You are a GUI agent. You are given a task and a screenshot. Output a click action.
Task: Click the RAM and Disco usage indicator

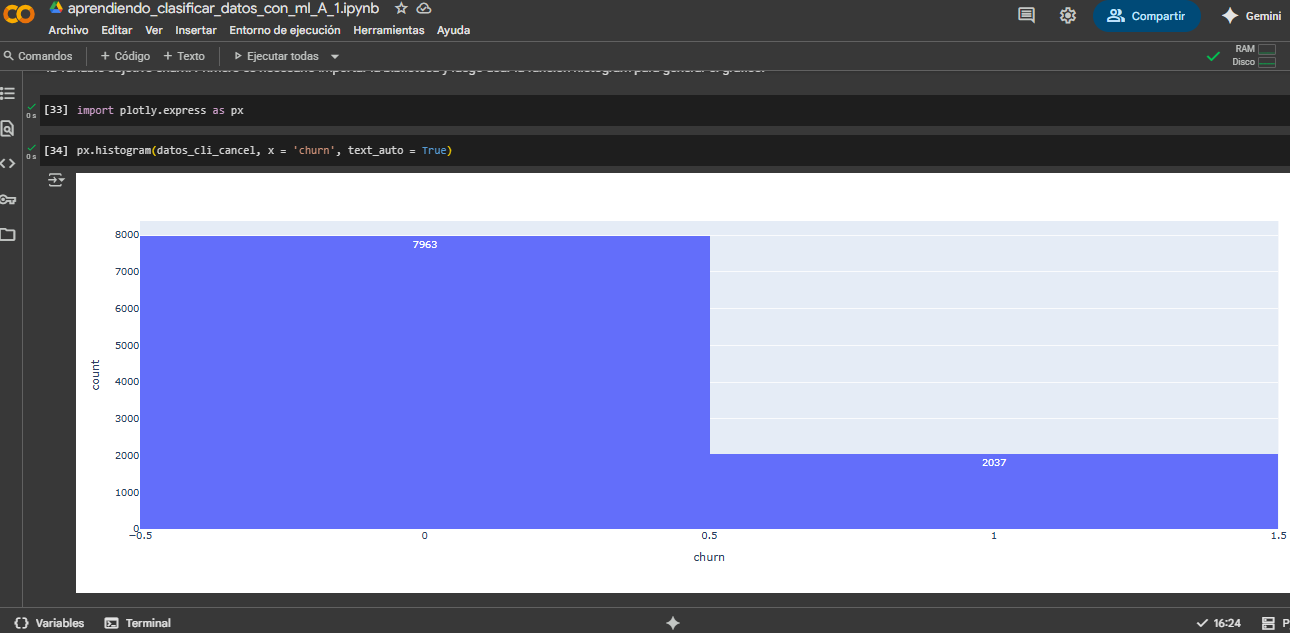click(1254, 55)
